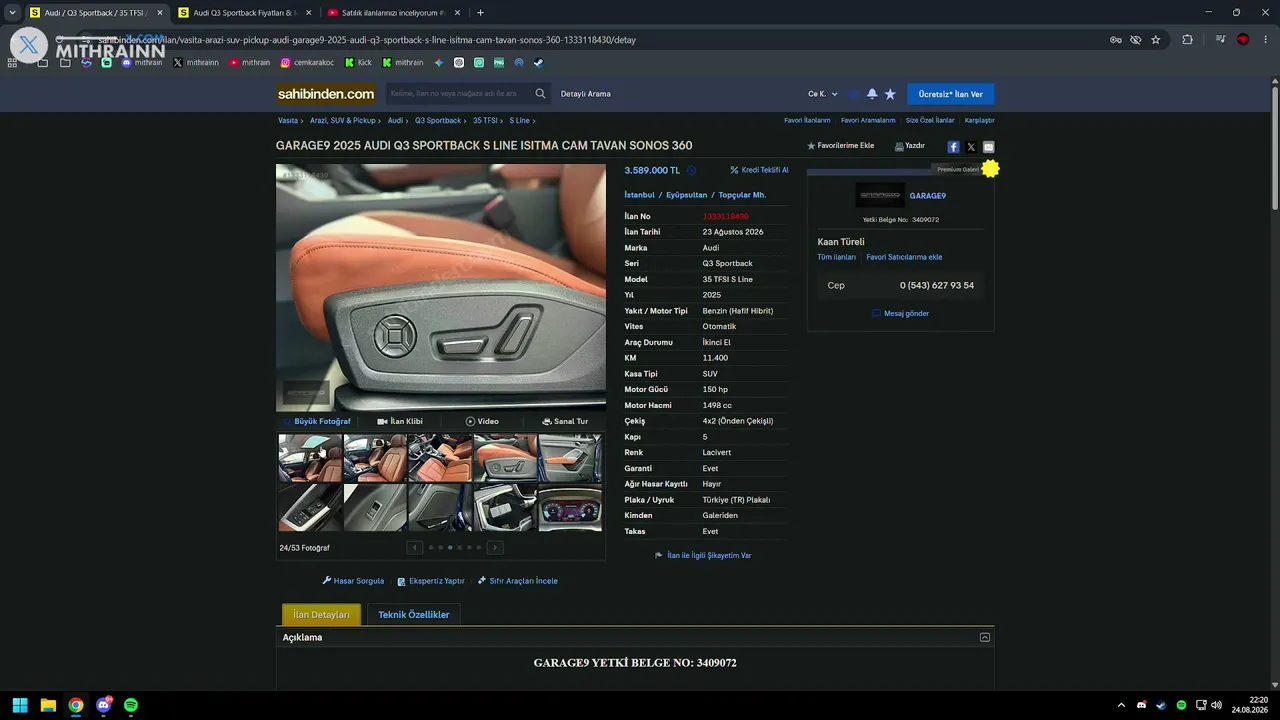The height and width of the screenshot is (720, 1280).
Task: Select the İlan Detayları tab
Action: (x=321, y=615)
